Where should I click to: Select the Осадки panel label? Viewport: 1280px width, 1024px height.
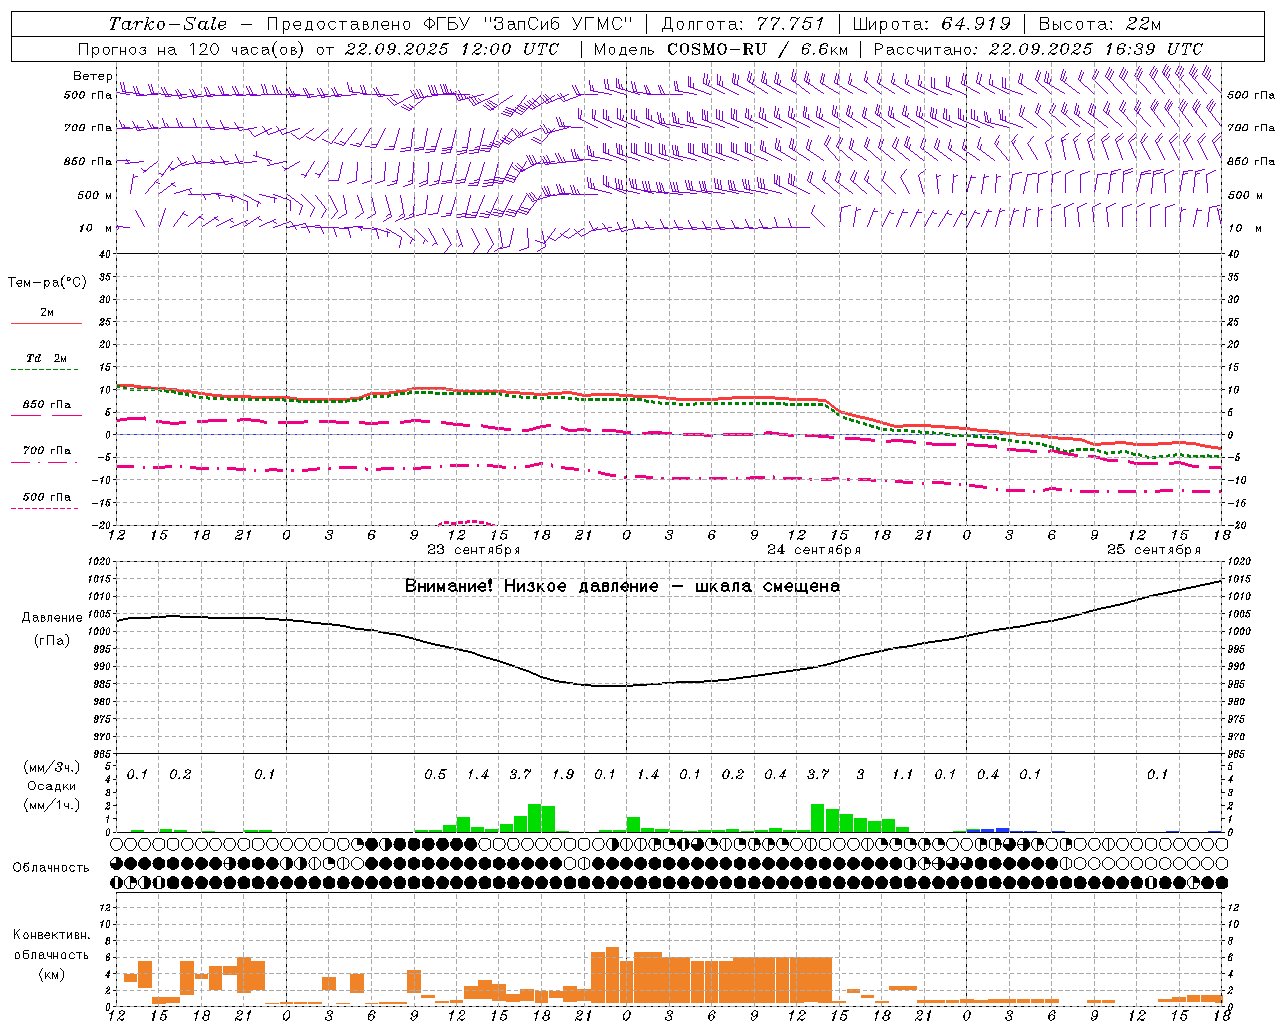tap(52, 786)
